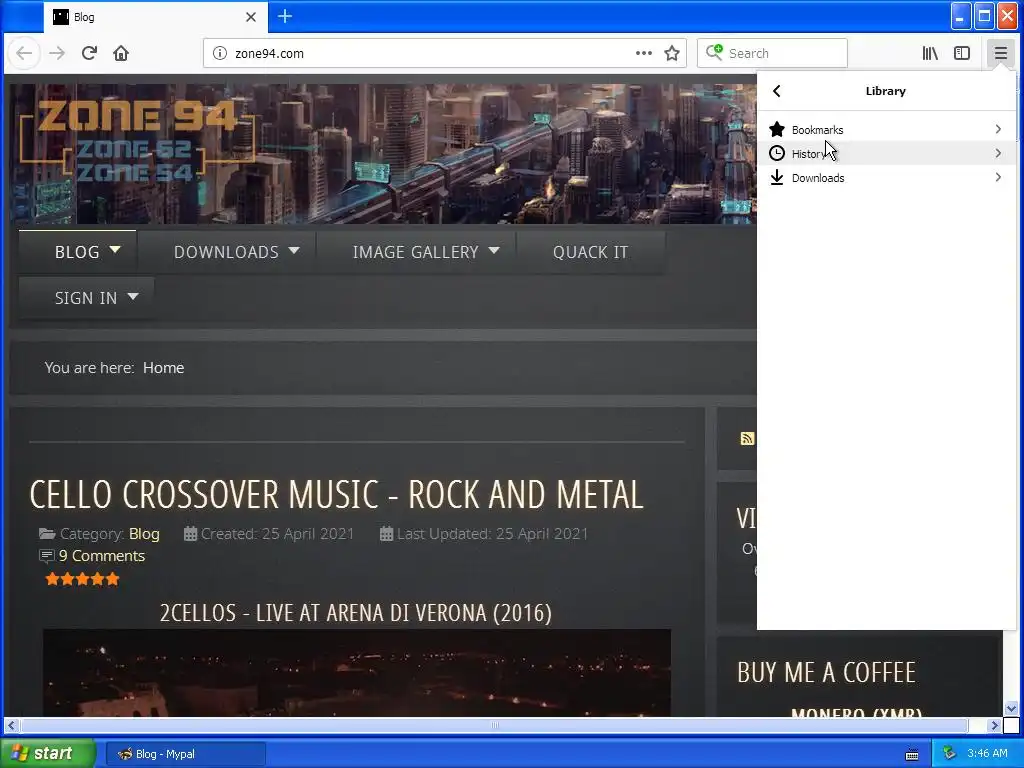Viewport: 1024px width, 768px height.
Task: Open the Cello Crossover Music article title
Action: click(336, 494)
